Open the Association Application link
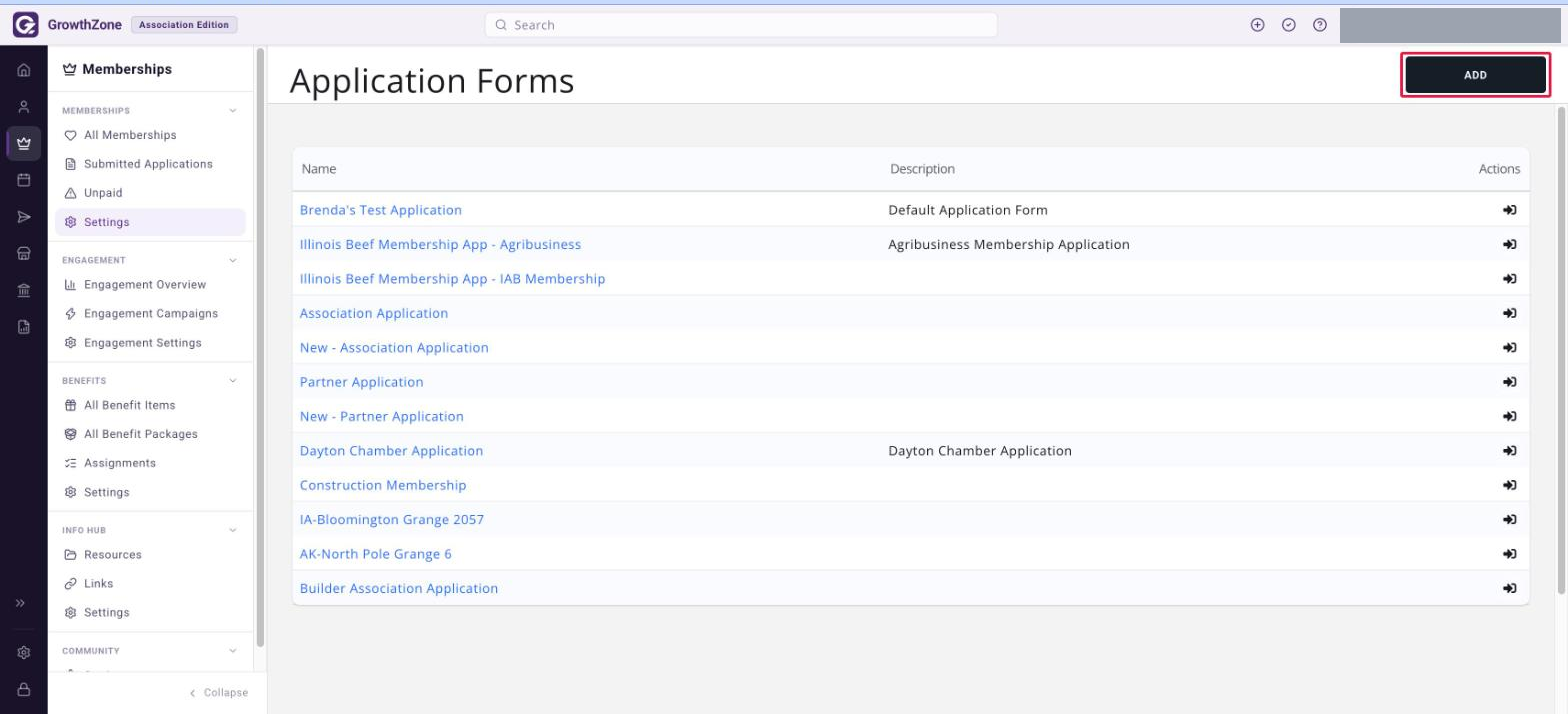This screenshot has height=714, width=1568. [374, 313]
